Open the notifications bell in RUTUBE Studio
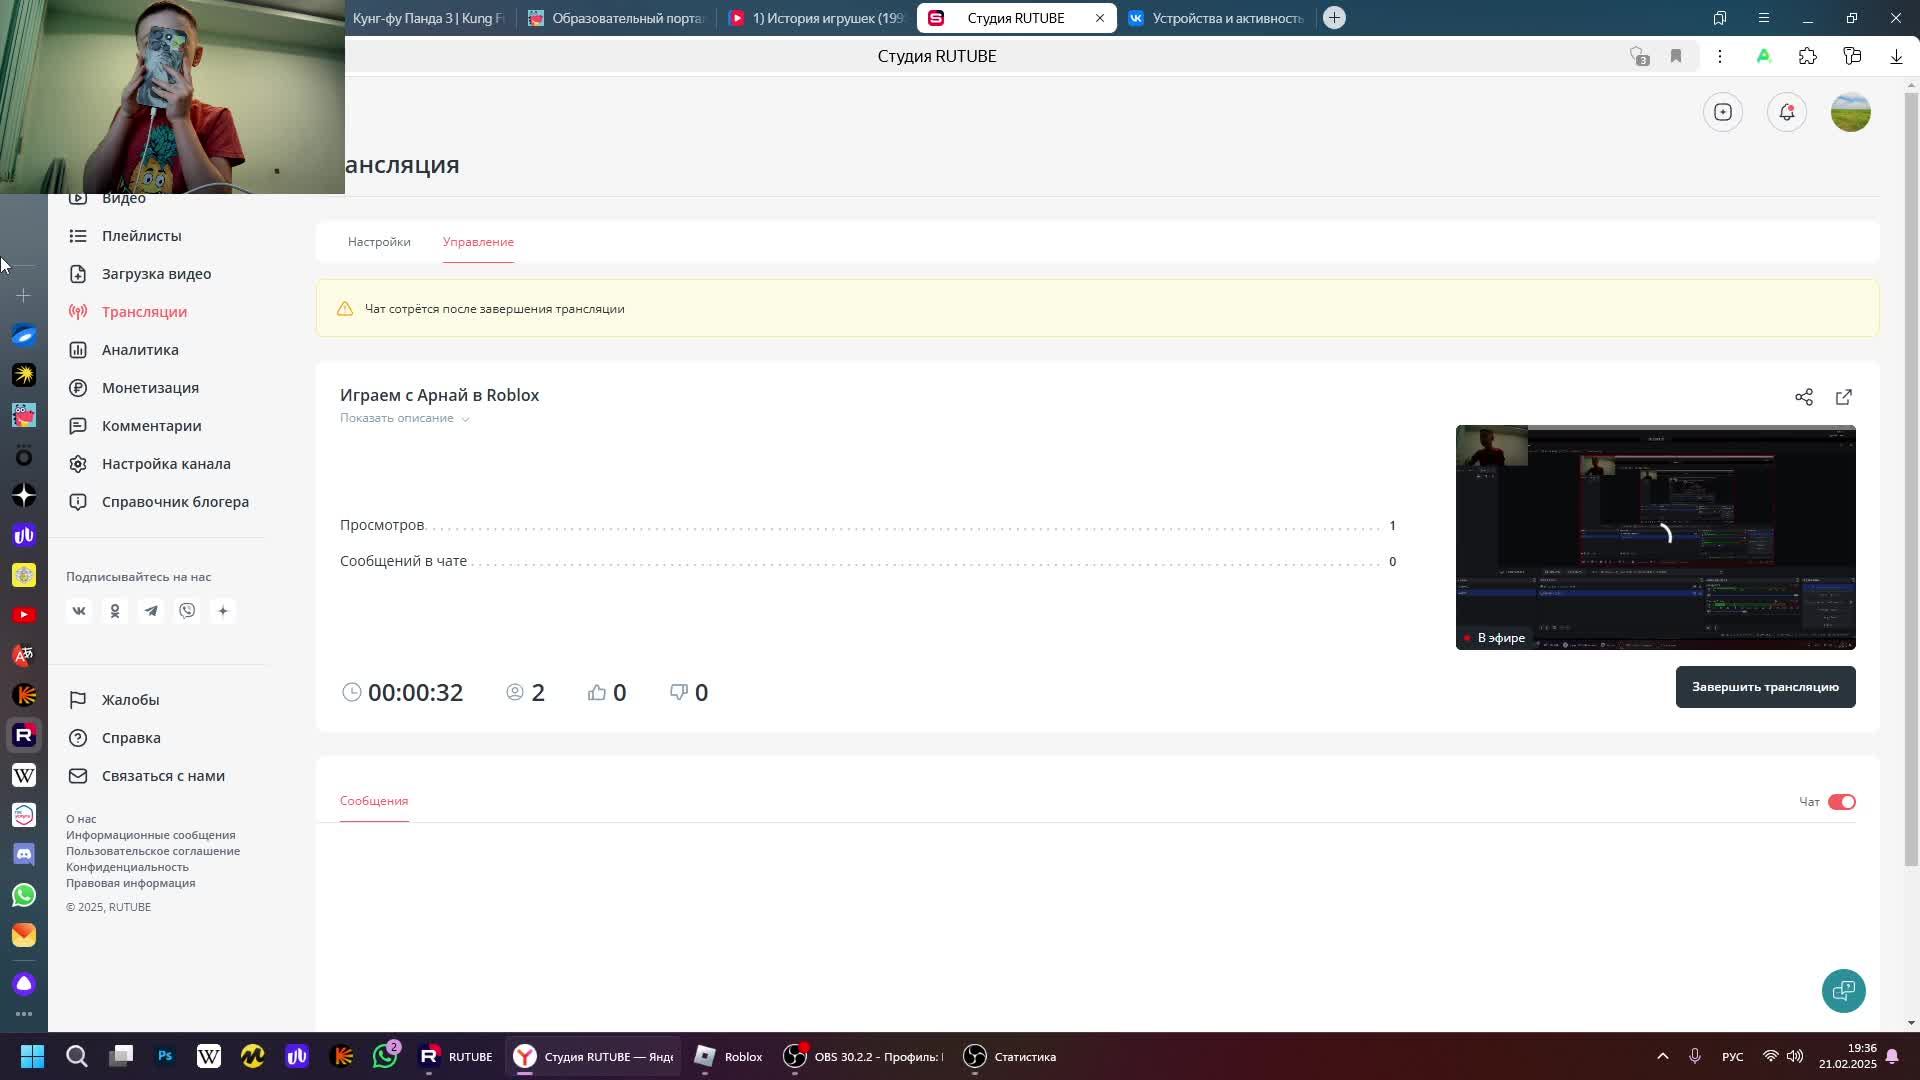Viewport: 1920px width, 1080px height. [1787, 112]
